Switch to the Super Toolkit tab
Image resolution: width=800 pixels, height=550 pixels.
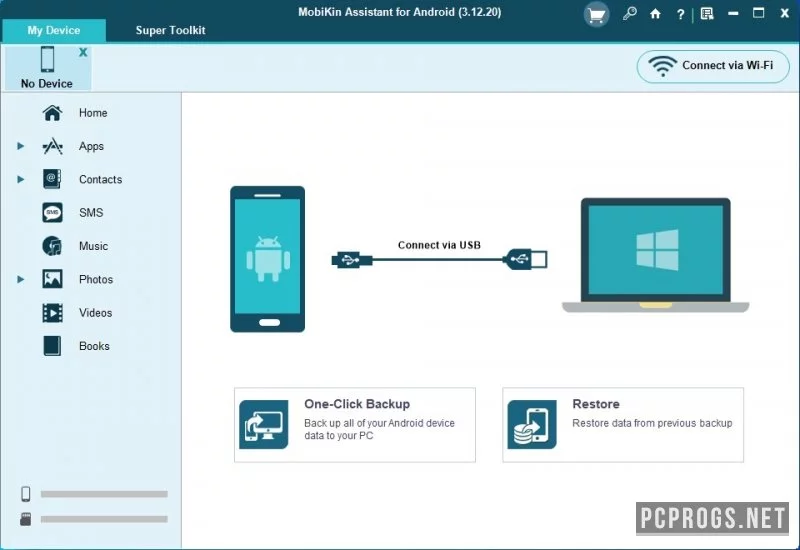coord(170,30)
